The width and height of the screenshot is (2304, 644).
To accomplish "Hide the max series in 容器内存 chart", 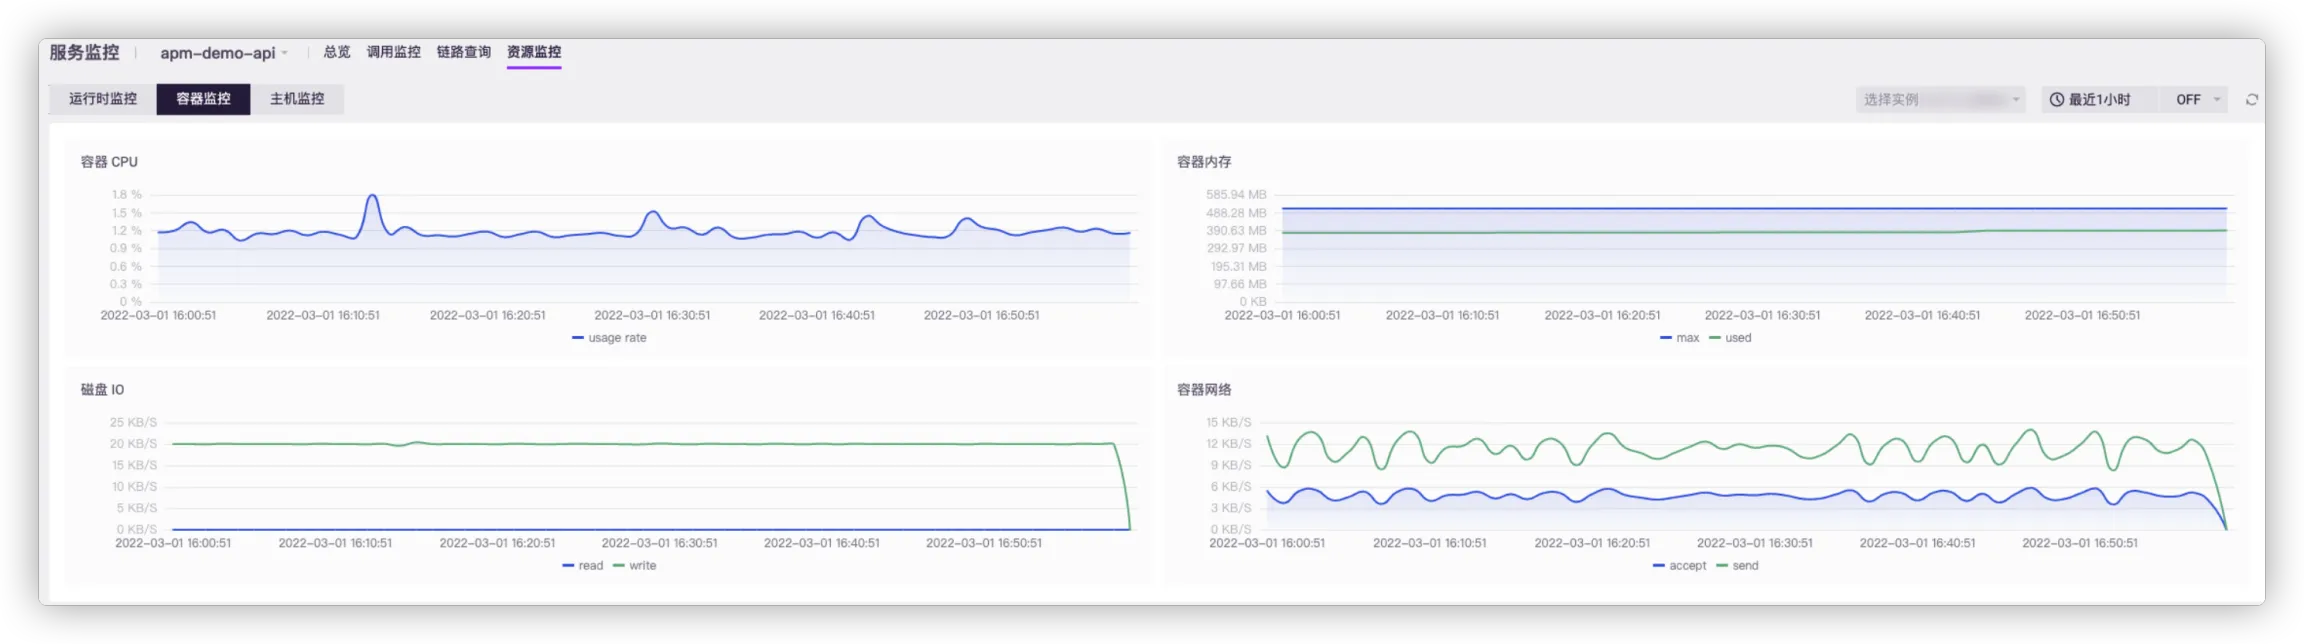I will (1680, 338).
